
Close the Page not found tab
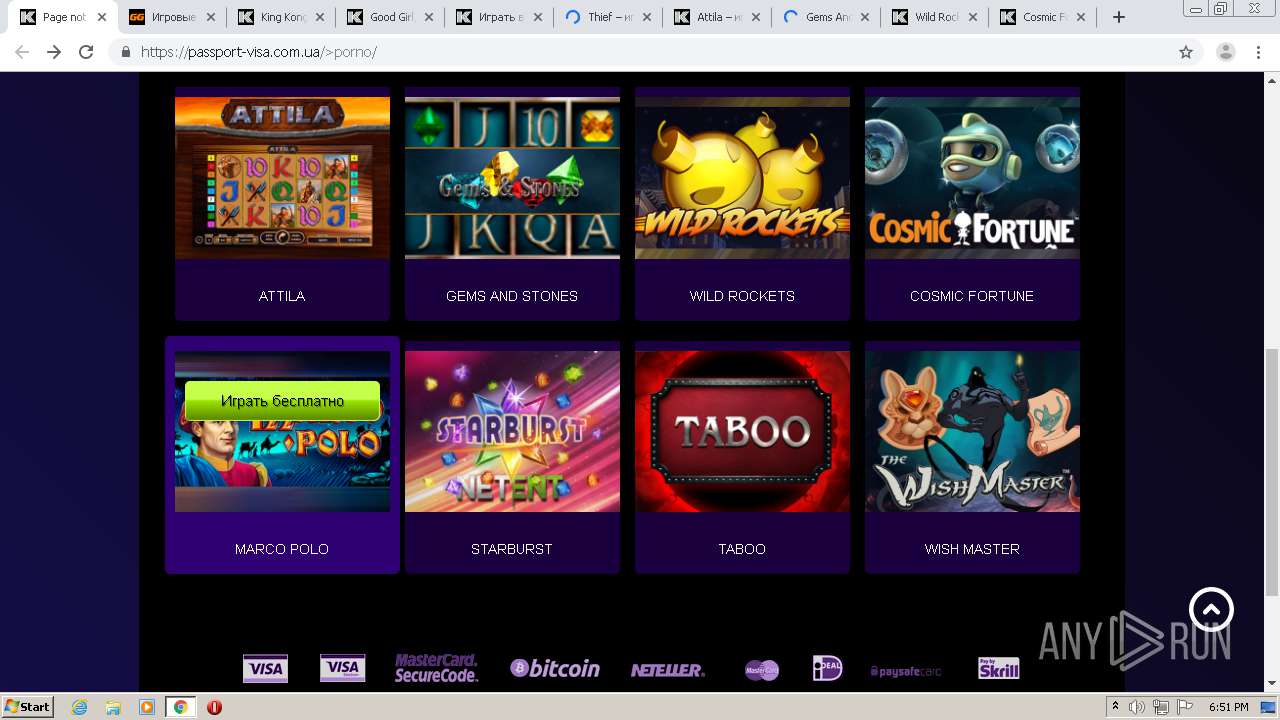101,17
